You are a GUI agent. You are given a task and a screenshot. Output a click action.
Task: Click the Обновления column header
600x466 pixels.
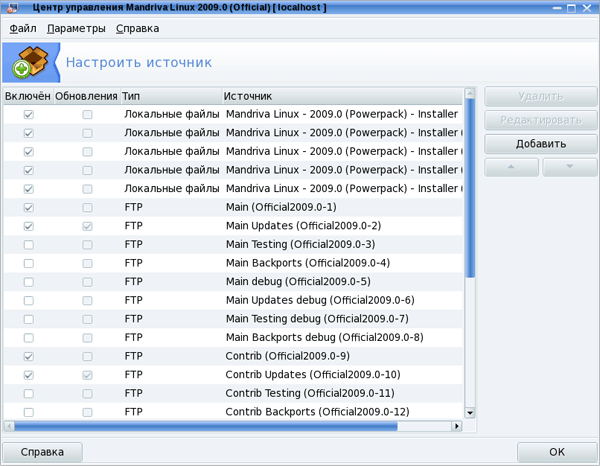(86, 96)
